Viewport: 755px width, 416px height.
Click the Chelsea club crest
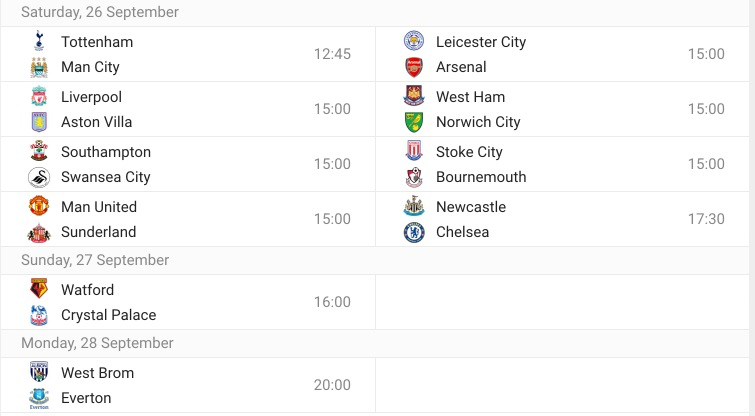(414, 232)
